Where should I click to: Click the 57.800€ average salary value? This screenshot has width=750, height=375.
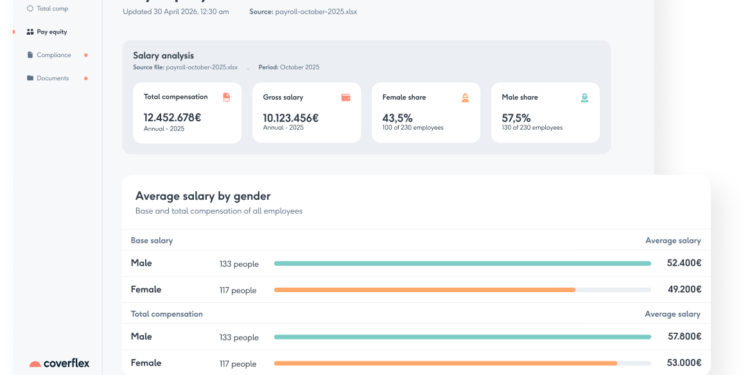(x=684, y=337)
